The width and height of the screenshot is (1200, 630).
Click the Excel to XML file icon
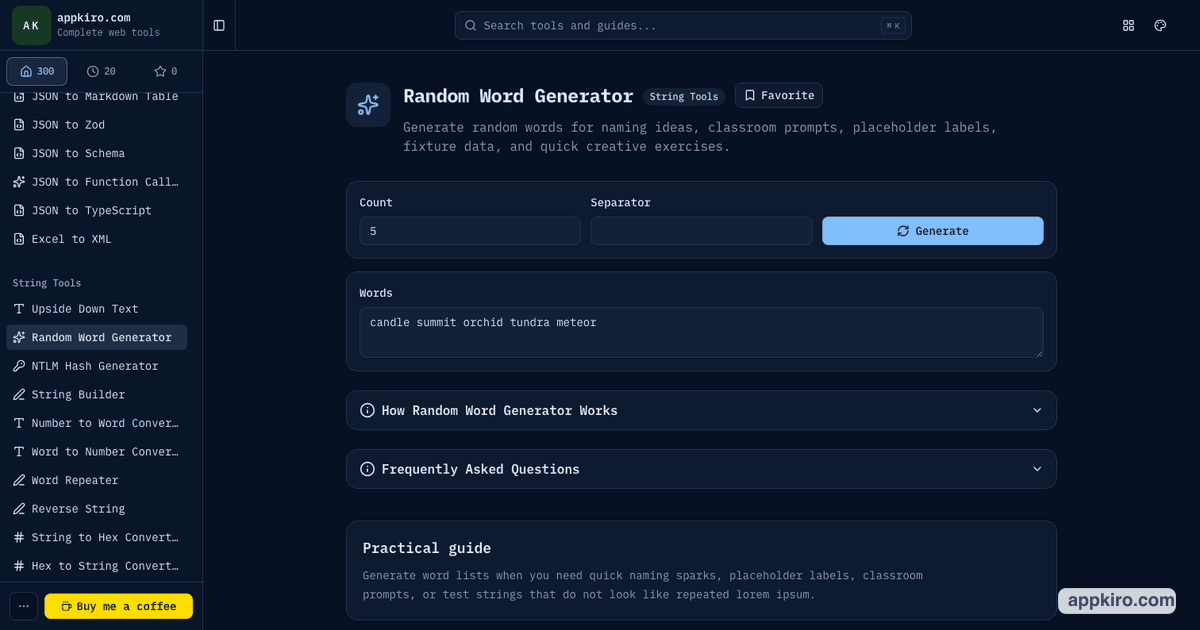[19, 239]
